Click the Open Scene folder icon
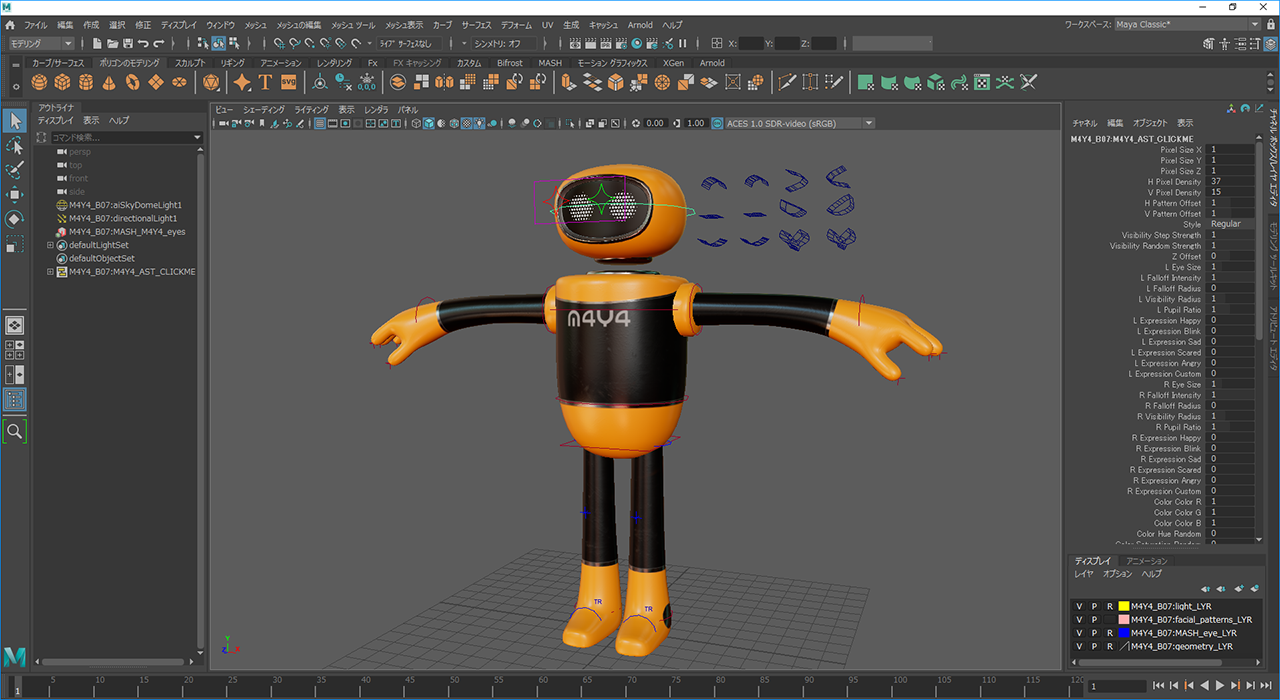This screenshot has width=1280, height=700. 113,43
